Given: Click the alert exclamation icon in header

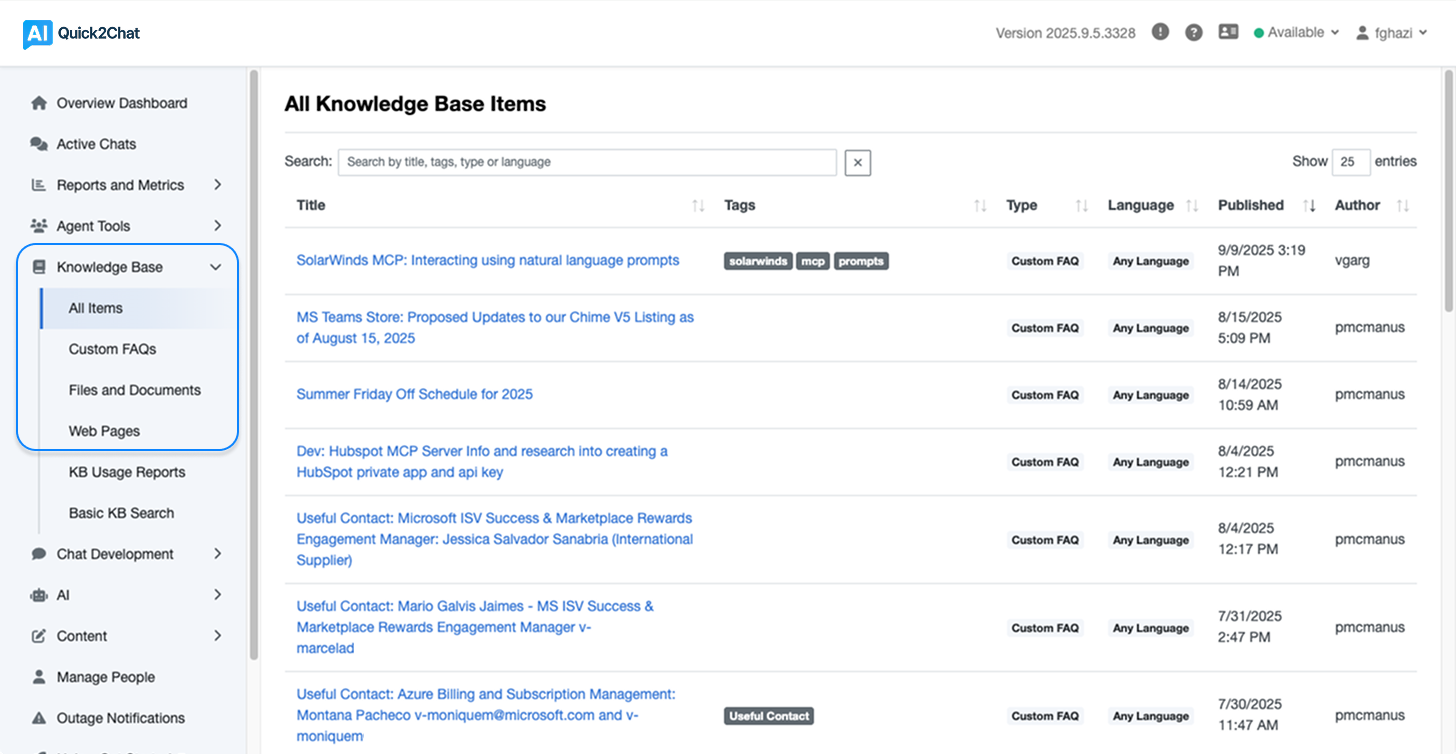Looking at the screenshot, I should point(1160,32).
